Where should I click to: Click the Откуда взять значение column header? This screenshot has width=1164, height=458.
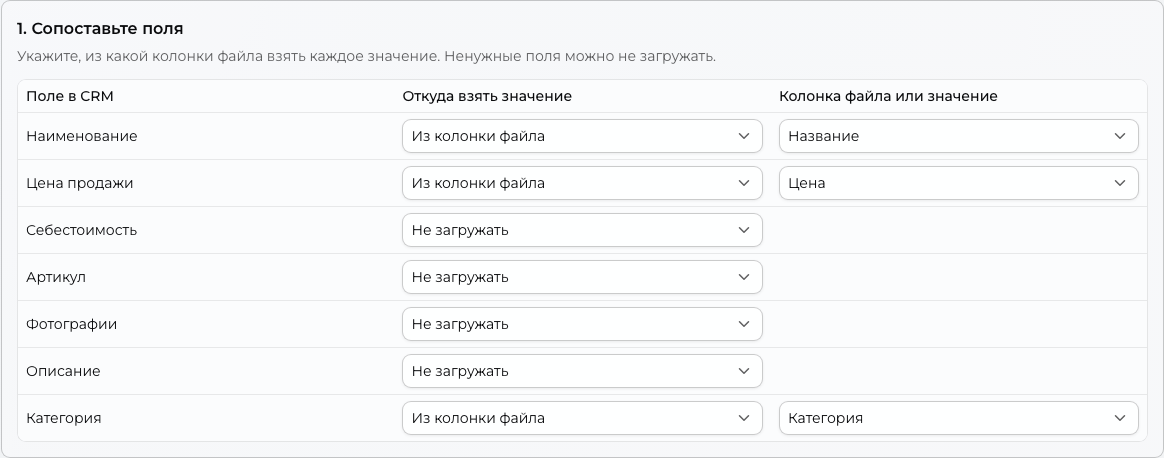487,96
